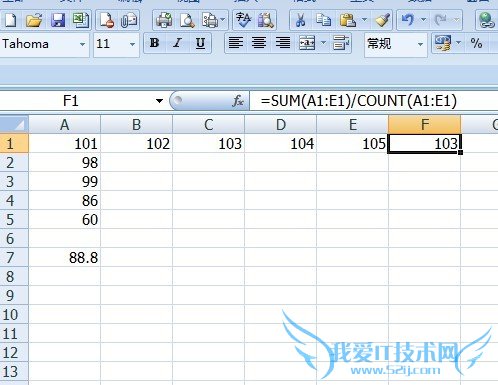498x385 pixels.
Task: Select row 7 header
Action: [14, 258]
